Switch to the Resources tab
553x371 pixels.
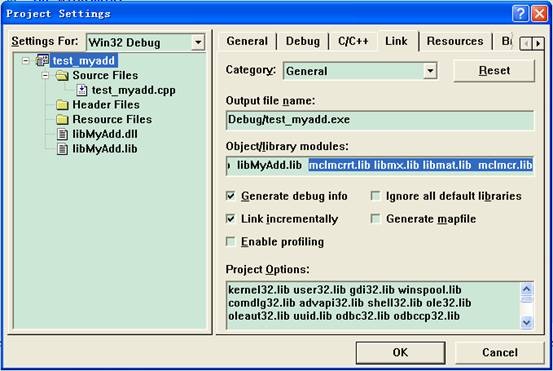pyautogui.click(x=455, y=41)
